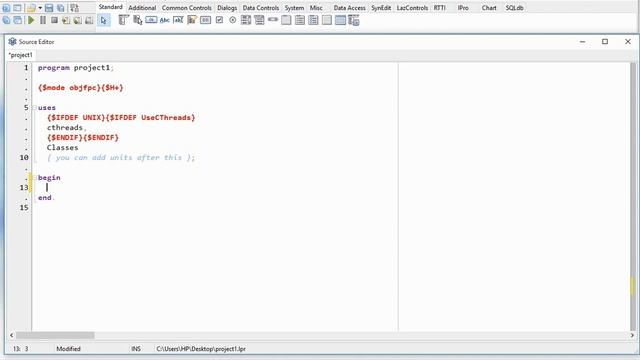Collapse the uses code fold marker
This screenshot has width=640, height=360.
(x=35, y=108)
